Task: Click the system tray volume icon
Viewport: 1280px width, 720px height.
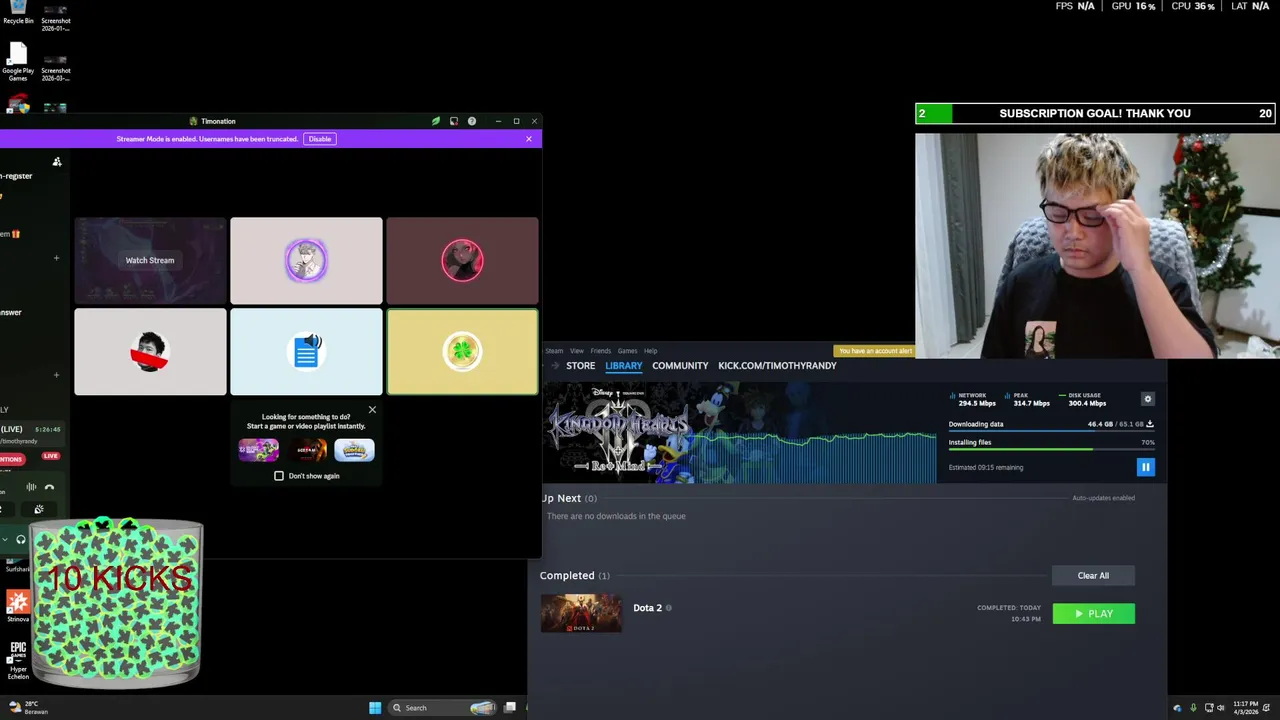Action: pos(1221,708)
